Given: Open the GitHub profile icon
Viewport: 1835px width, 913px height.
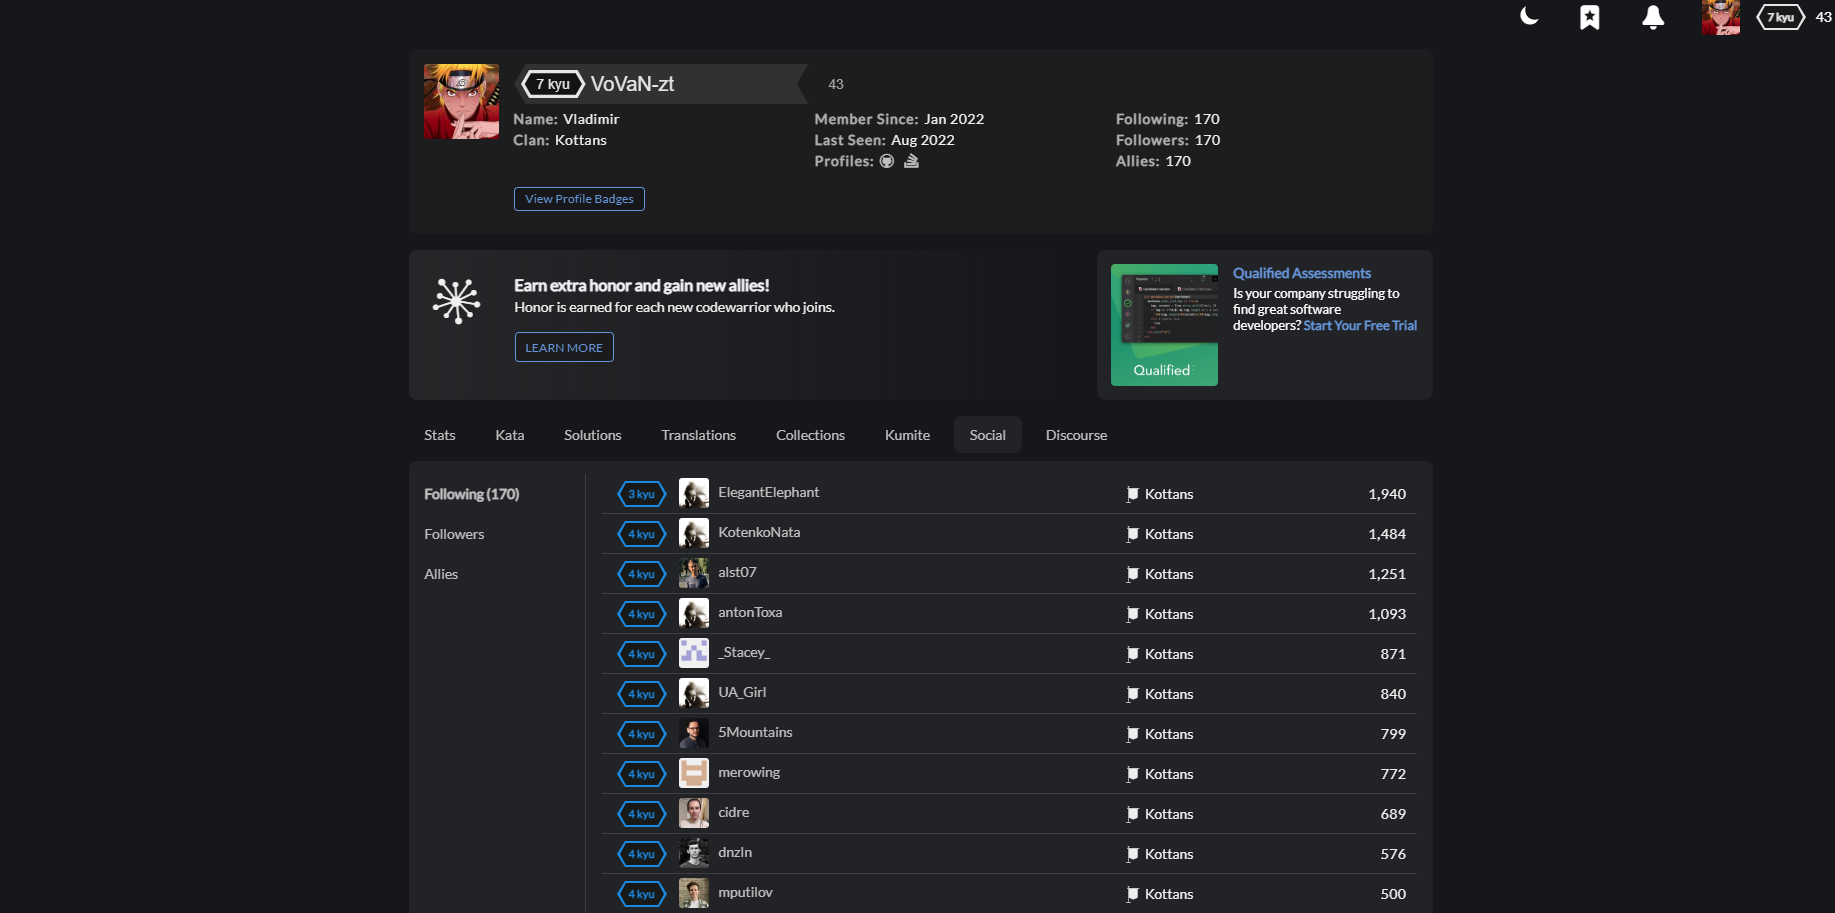Looking at the screenshot, I should click(x=887, y=161).
